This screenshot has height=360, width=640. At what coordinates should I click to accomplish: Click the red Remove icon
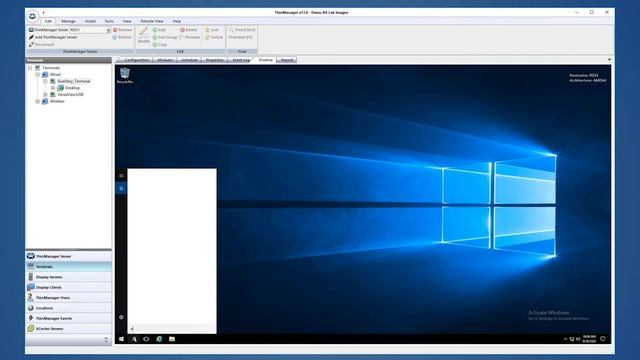click(x=115, y=30)
